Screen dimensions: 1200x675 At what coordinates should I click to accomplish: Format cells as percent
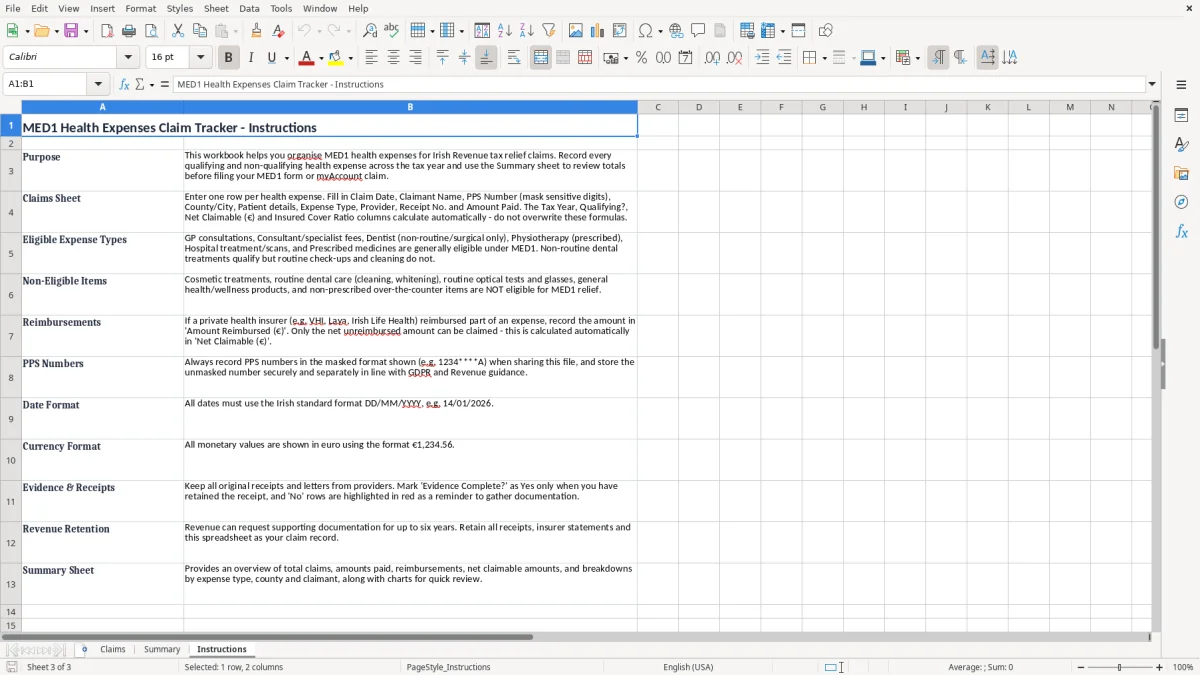click(641, 58)
